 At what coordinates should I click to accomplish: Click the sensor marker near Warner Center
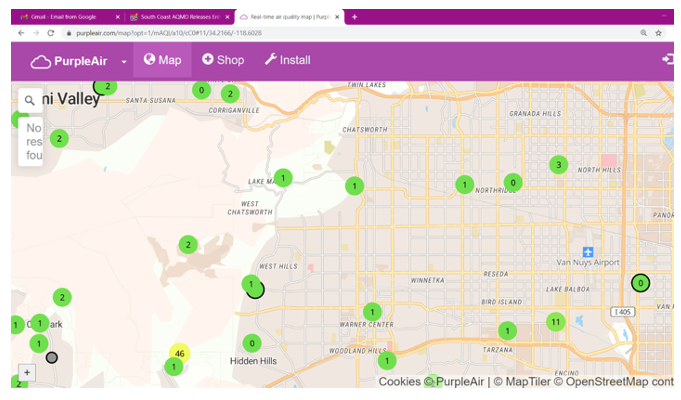(372, 312)
